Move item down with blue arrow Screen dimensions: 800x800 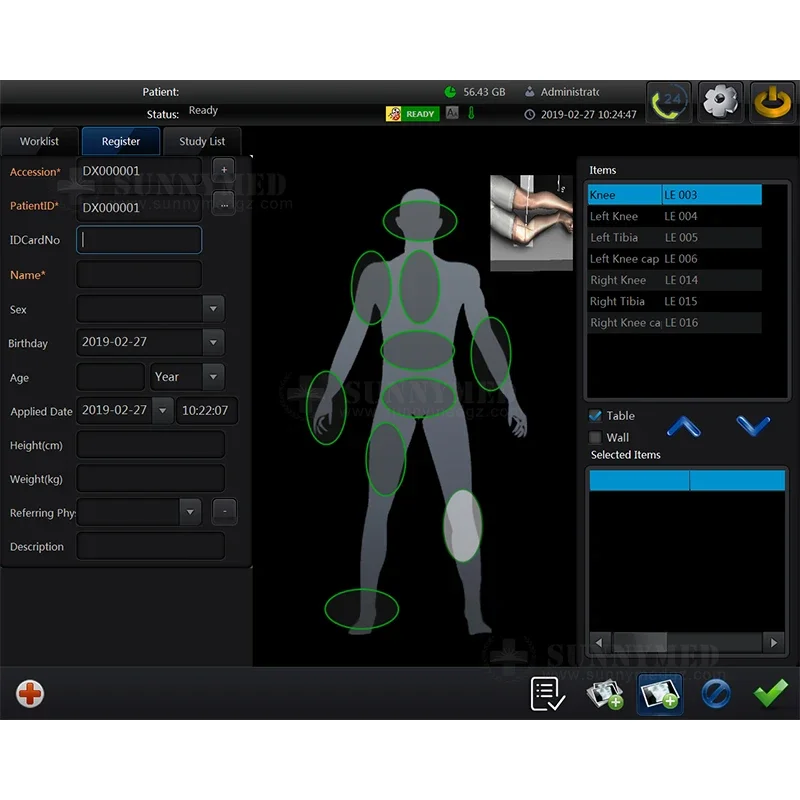[753, 426]
